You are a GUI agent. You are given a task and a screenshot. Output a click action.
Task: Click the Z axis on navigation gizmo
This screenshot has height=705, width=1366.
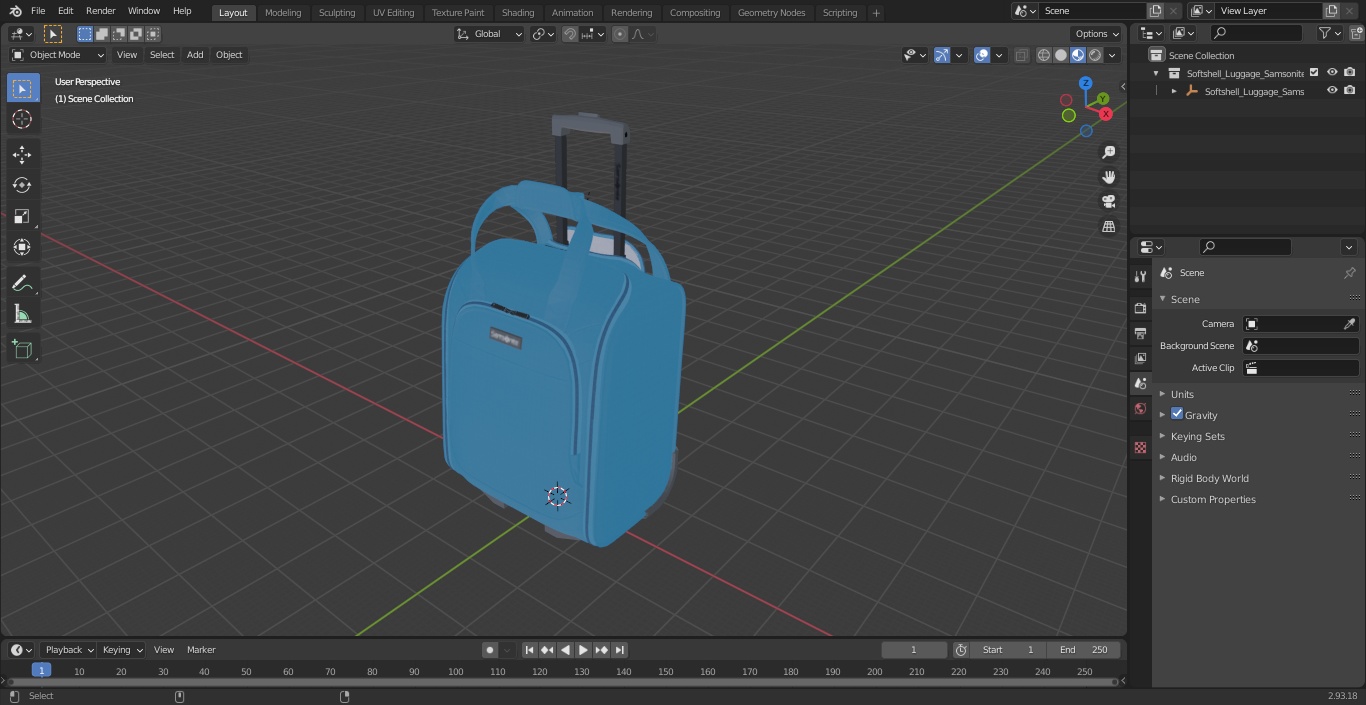point(1086,83)
